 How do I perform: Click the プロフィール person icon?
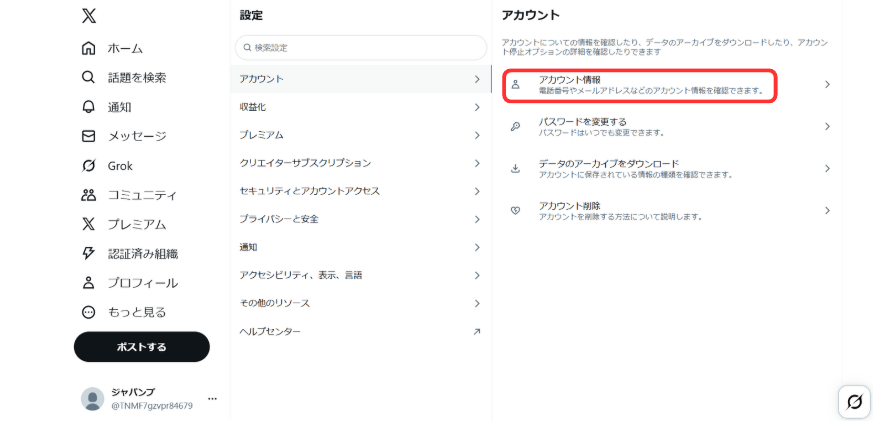coord(89,282)
